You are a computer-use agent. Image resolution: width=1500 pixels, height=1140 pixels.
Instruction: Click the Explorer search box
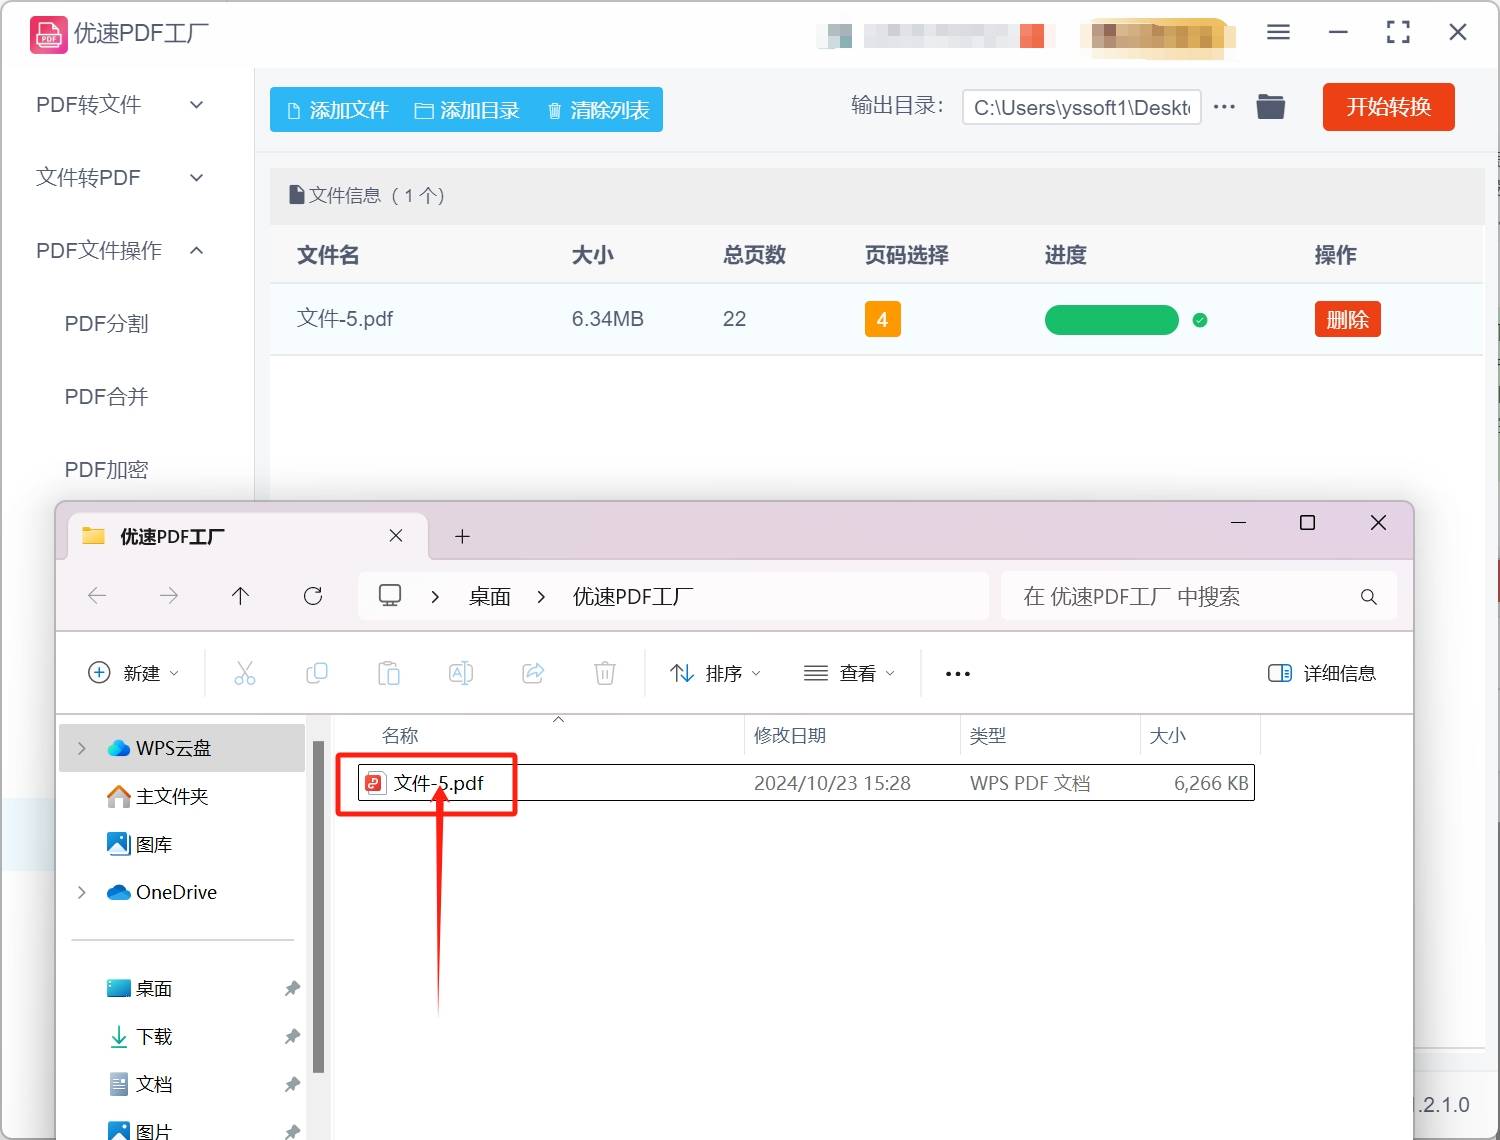point(1198,597)
